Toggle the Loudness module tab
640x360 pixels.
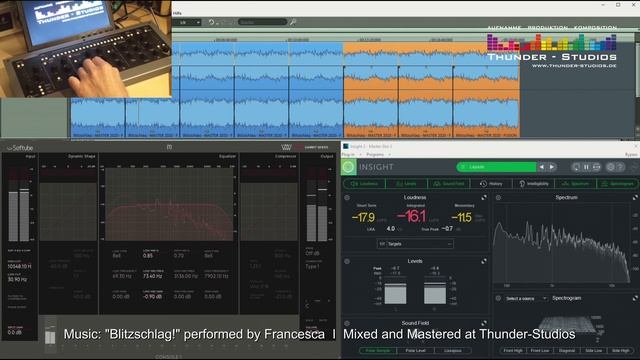(x=364, y=184)
